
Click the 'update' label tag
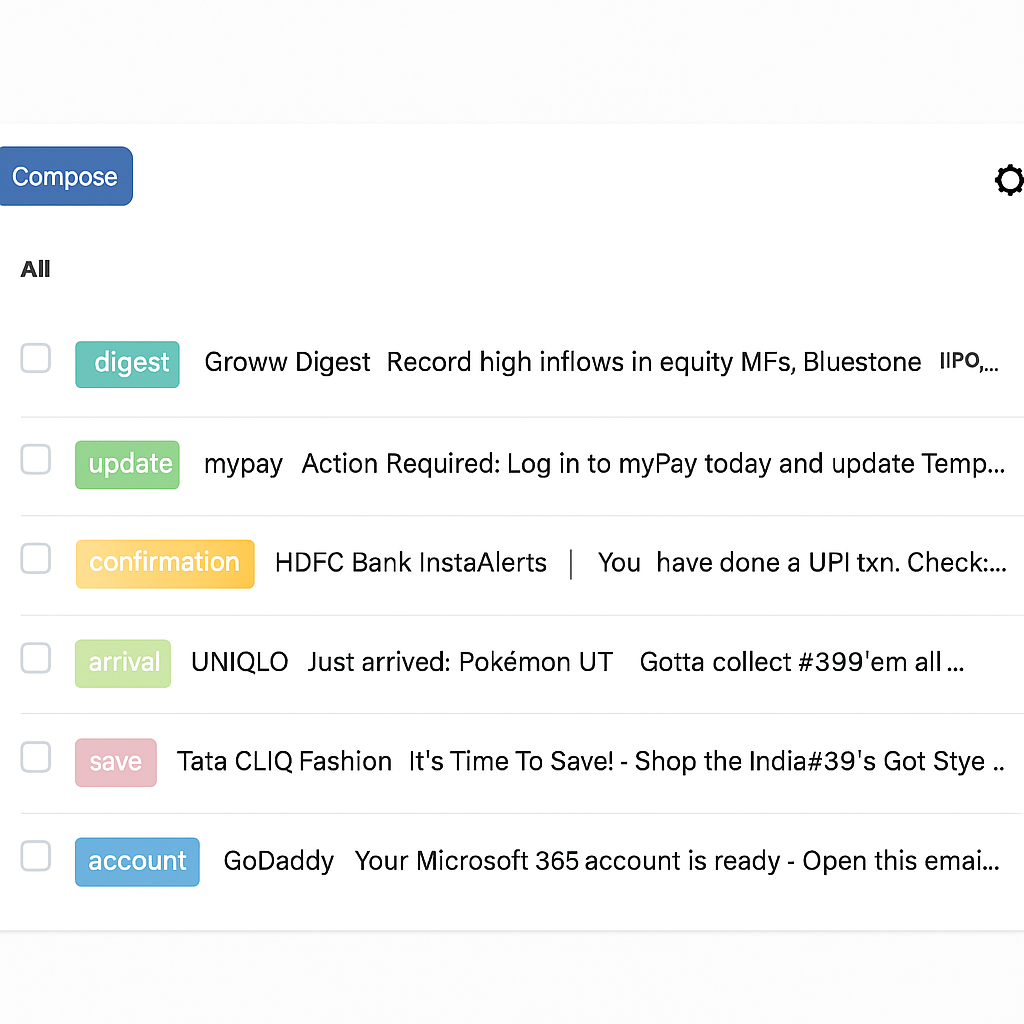click(127, 464)
